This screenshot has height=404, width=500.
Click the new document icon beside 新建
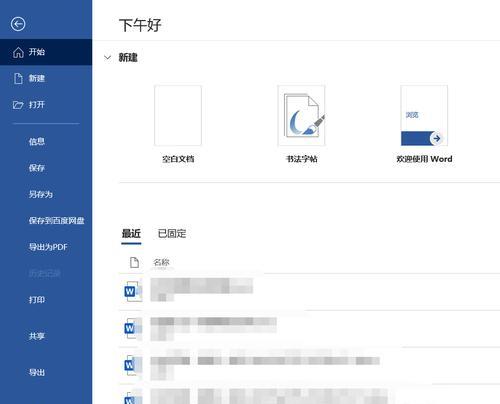pos(18,79)
